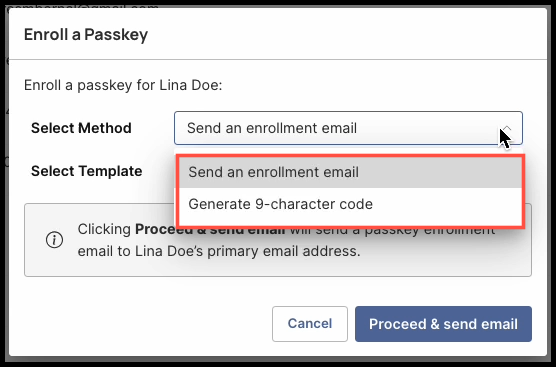Image resolution: width=556 pixels, height=367 pixels.
Task: Click the info icon in the notice box
Action: pos(54,240)
